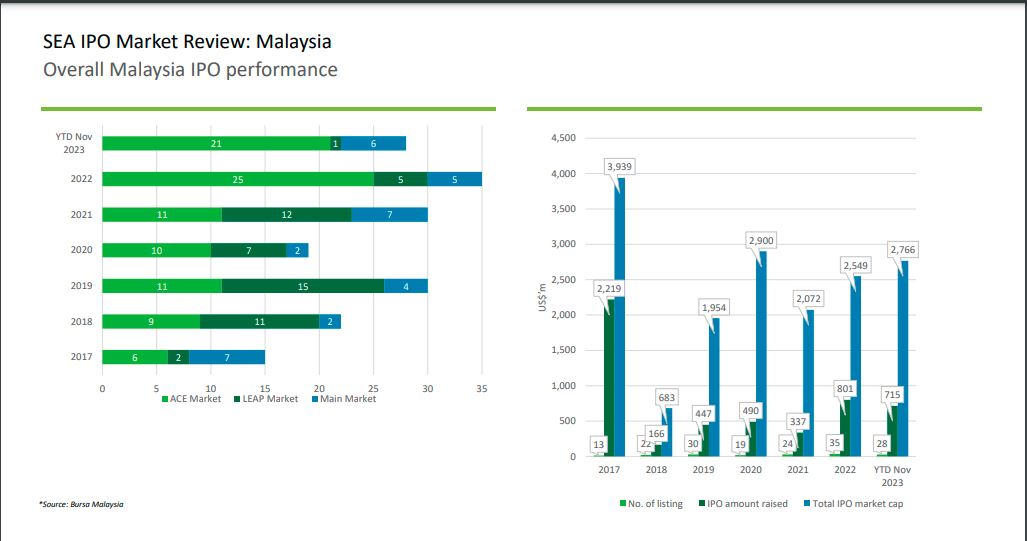Viewport: 1027px width, 541px height.
Task: Select the 2019 LEAP Market segment labeled 15
Action: coord(303,286)
